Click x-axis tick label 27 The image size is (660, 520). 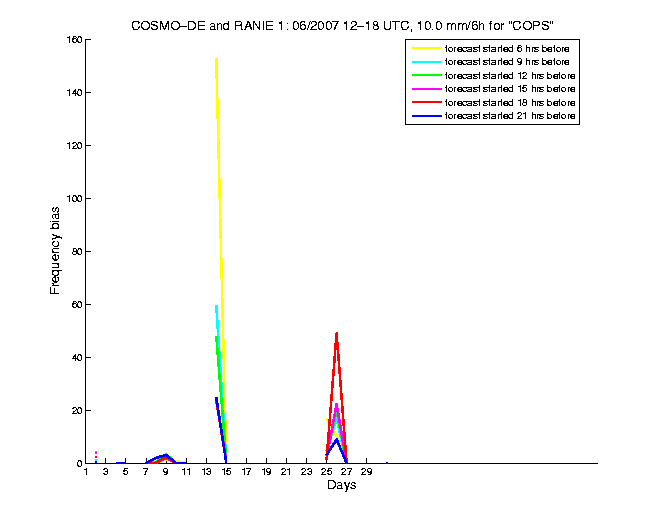(346, 472)
